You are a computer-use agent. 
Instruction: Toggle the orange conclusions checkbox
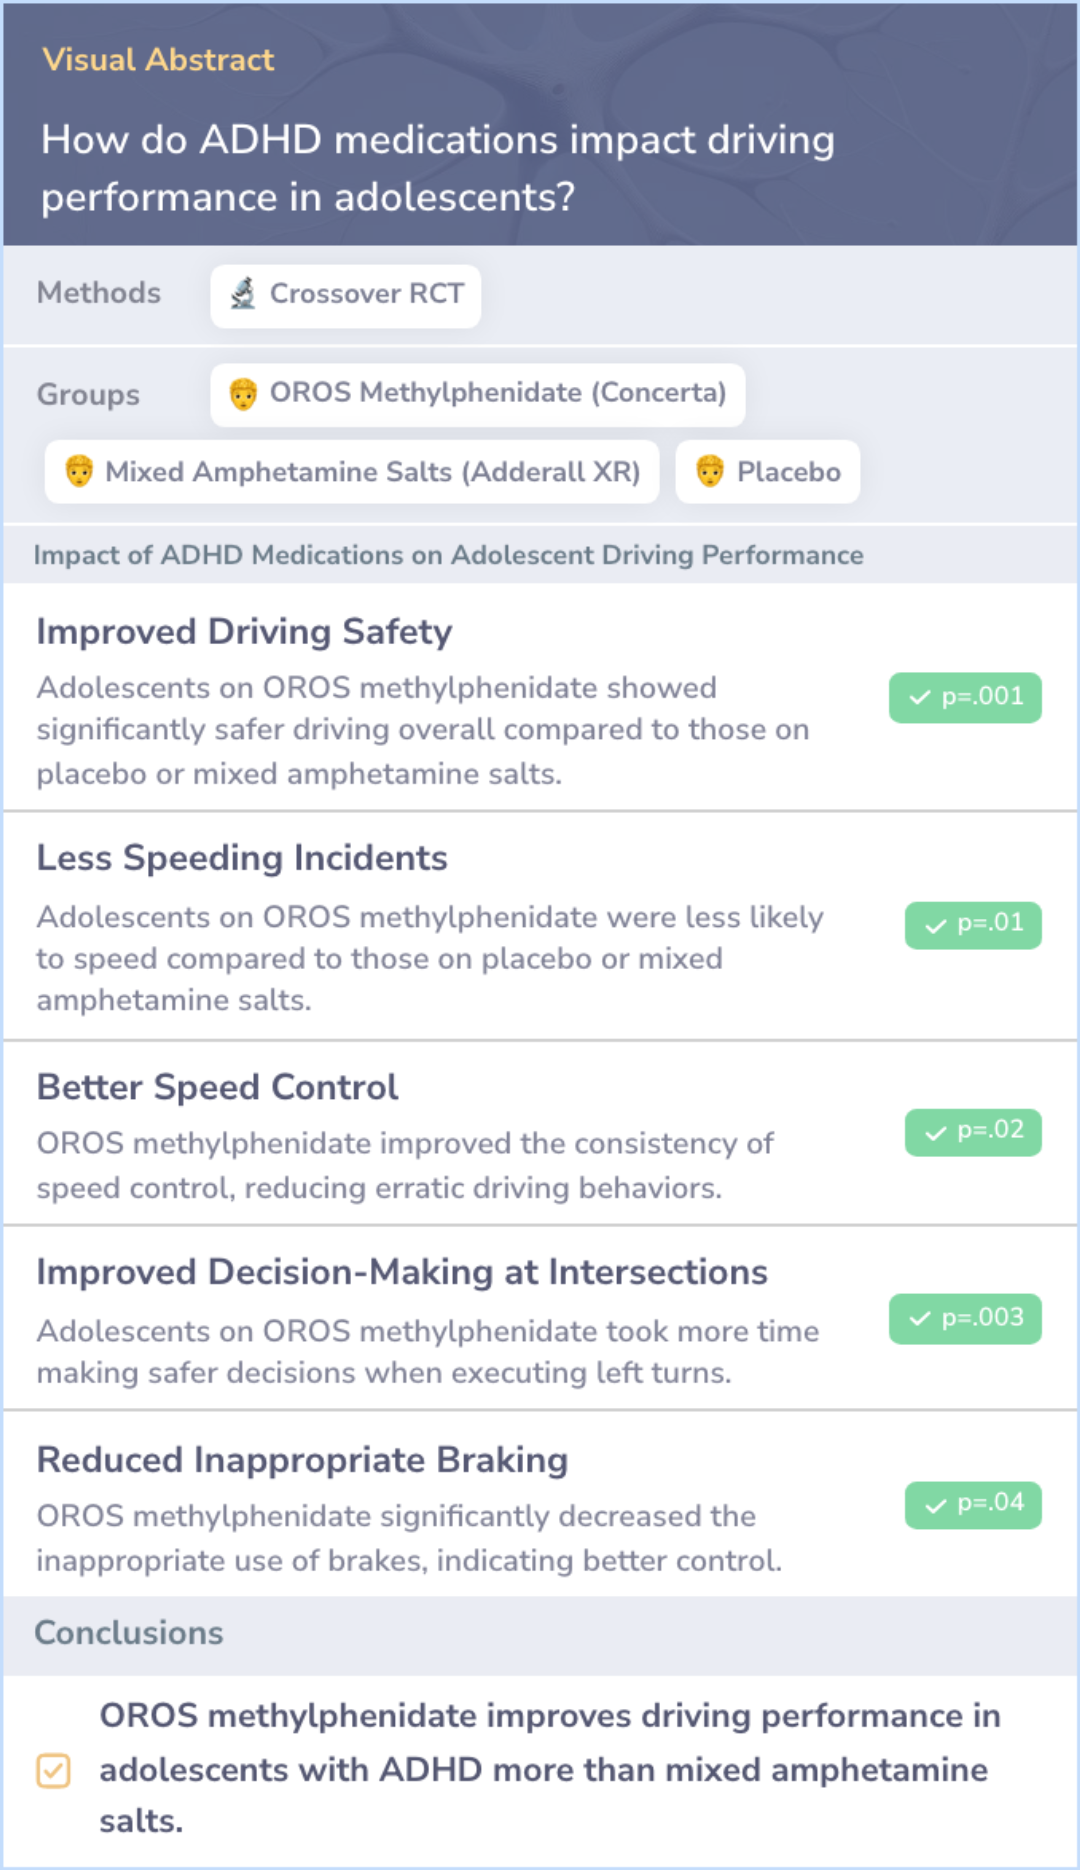[x=53, y=1771]
